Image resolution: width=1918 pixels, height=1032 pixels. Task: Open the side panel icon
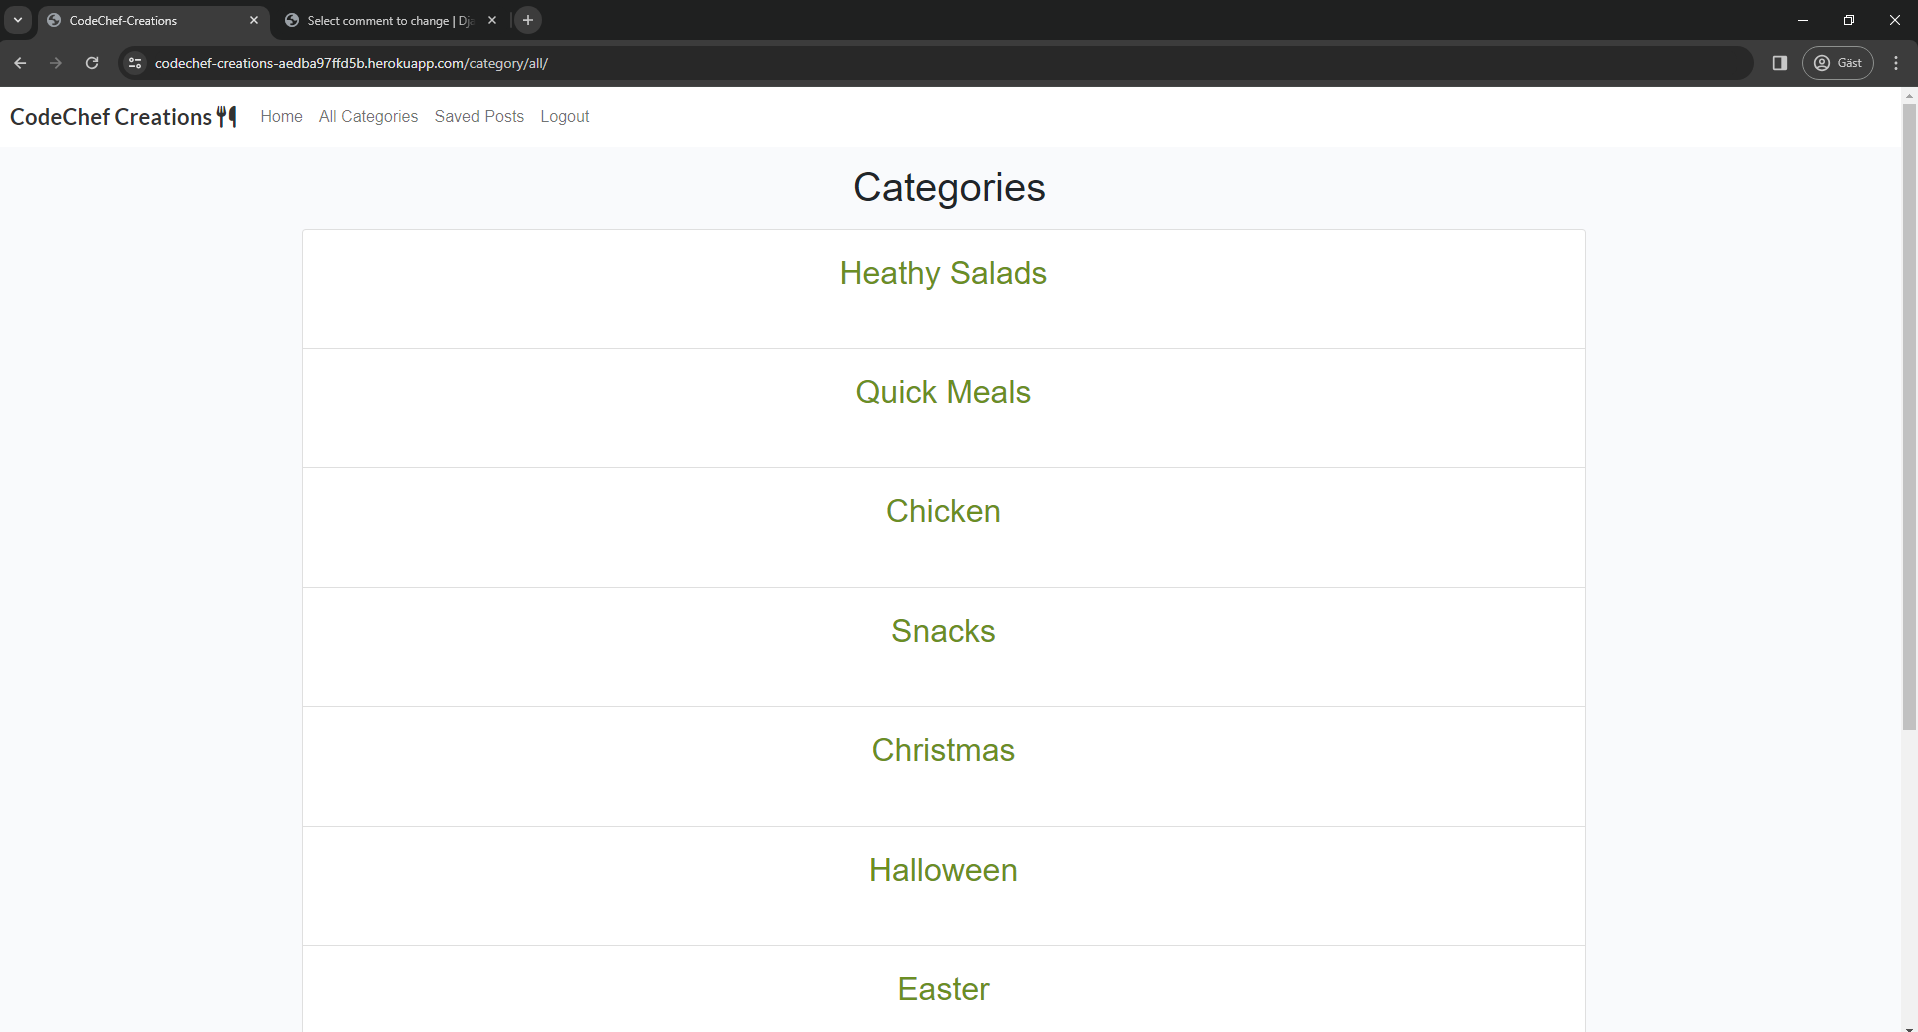click(1779, 63)
